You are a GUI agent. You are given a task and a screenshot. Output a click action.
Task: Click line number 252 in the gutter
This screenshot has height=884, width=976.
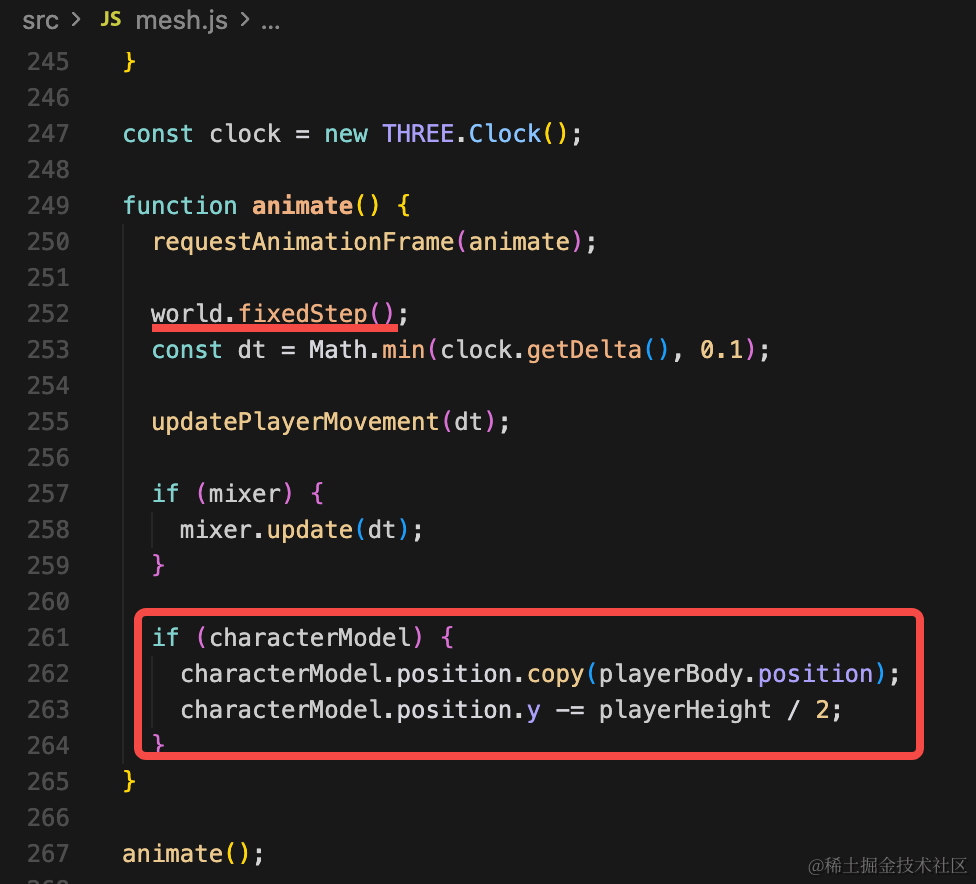(x=48, y=314)
